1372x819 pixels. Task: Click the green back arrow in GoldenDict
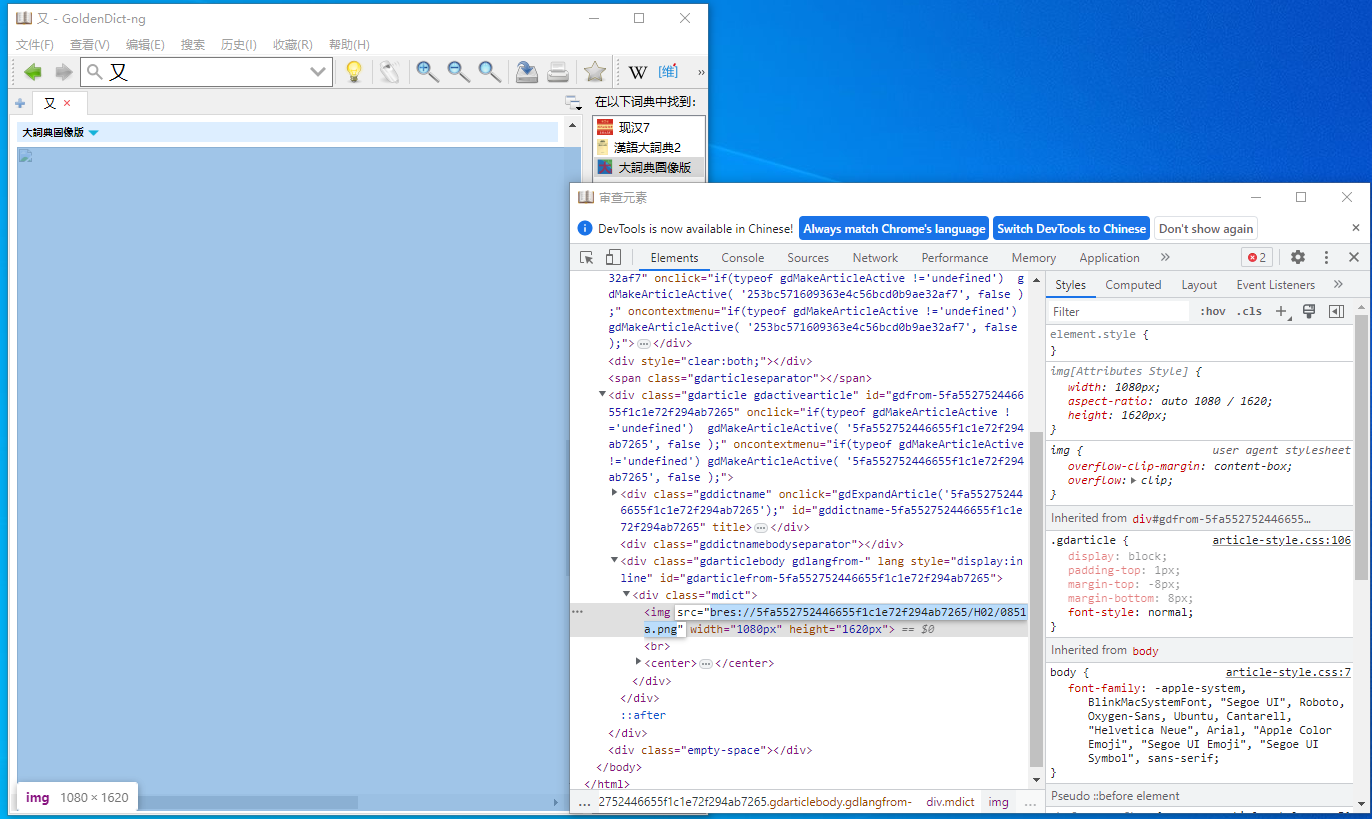(x=33, y=72)
